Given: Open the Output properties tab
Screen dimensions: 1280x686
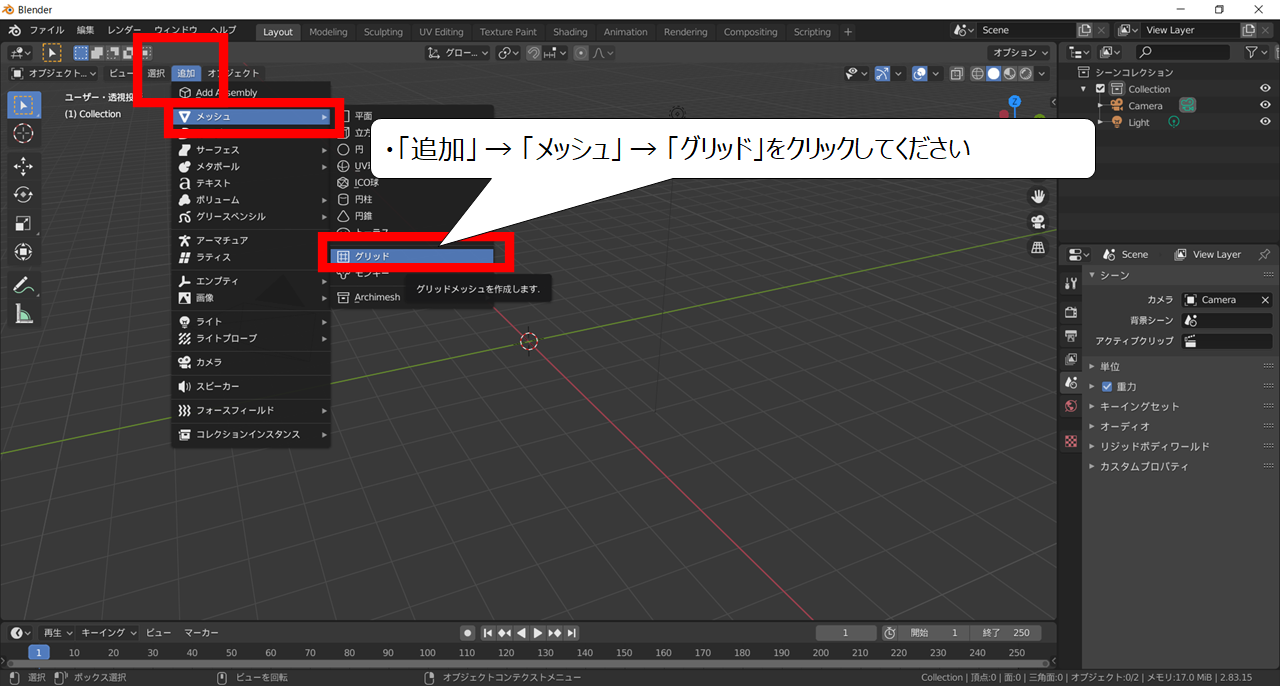Looking at the screenshot, I should pos(1071,335).
